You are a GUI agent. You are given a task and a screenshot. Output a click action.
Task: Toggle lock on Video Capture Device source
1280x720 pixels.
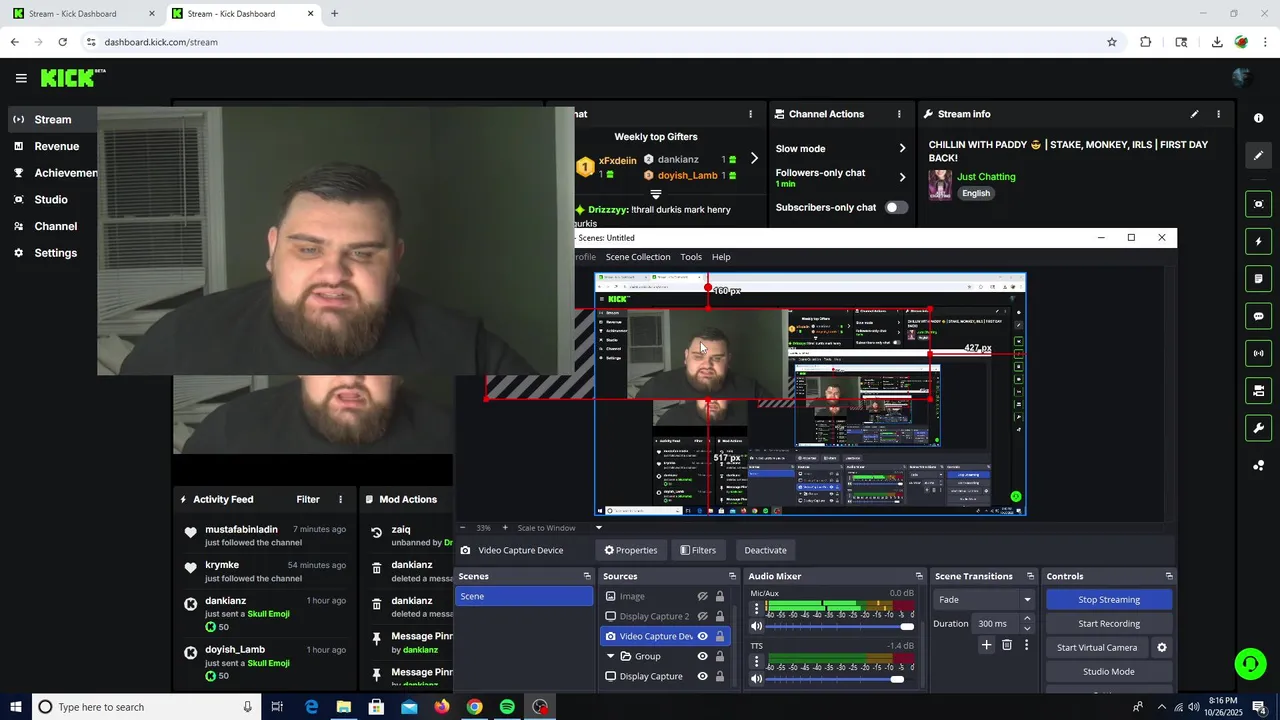[719, 636]
